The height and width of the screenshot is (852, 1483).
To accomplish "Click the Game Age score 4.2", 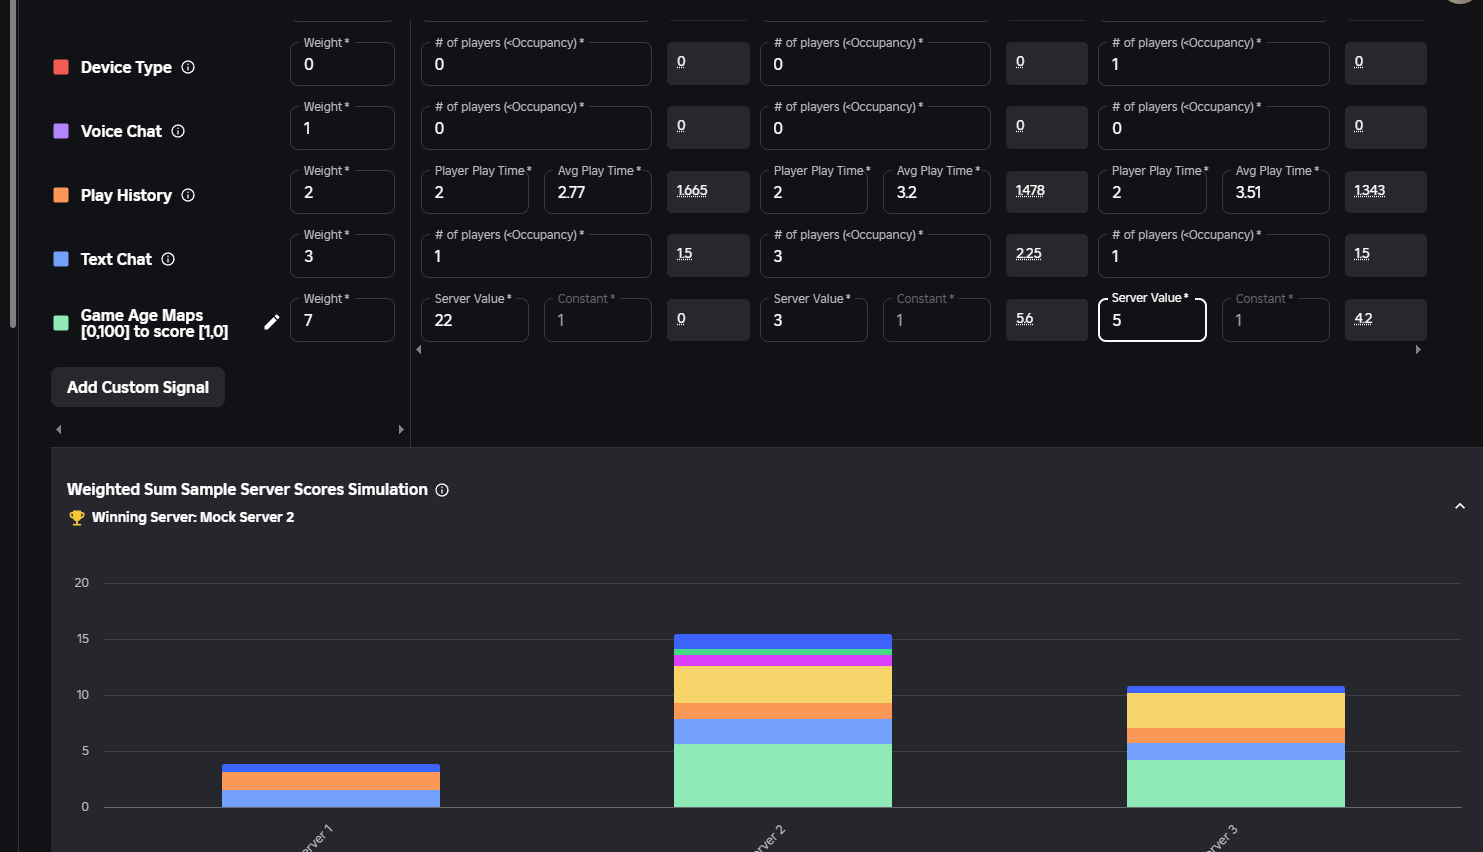I will [1363, 319].
